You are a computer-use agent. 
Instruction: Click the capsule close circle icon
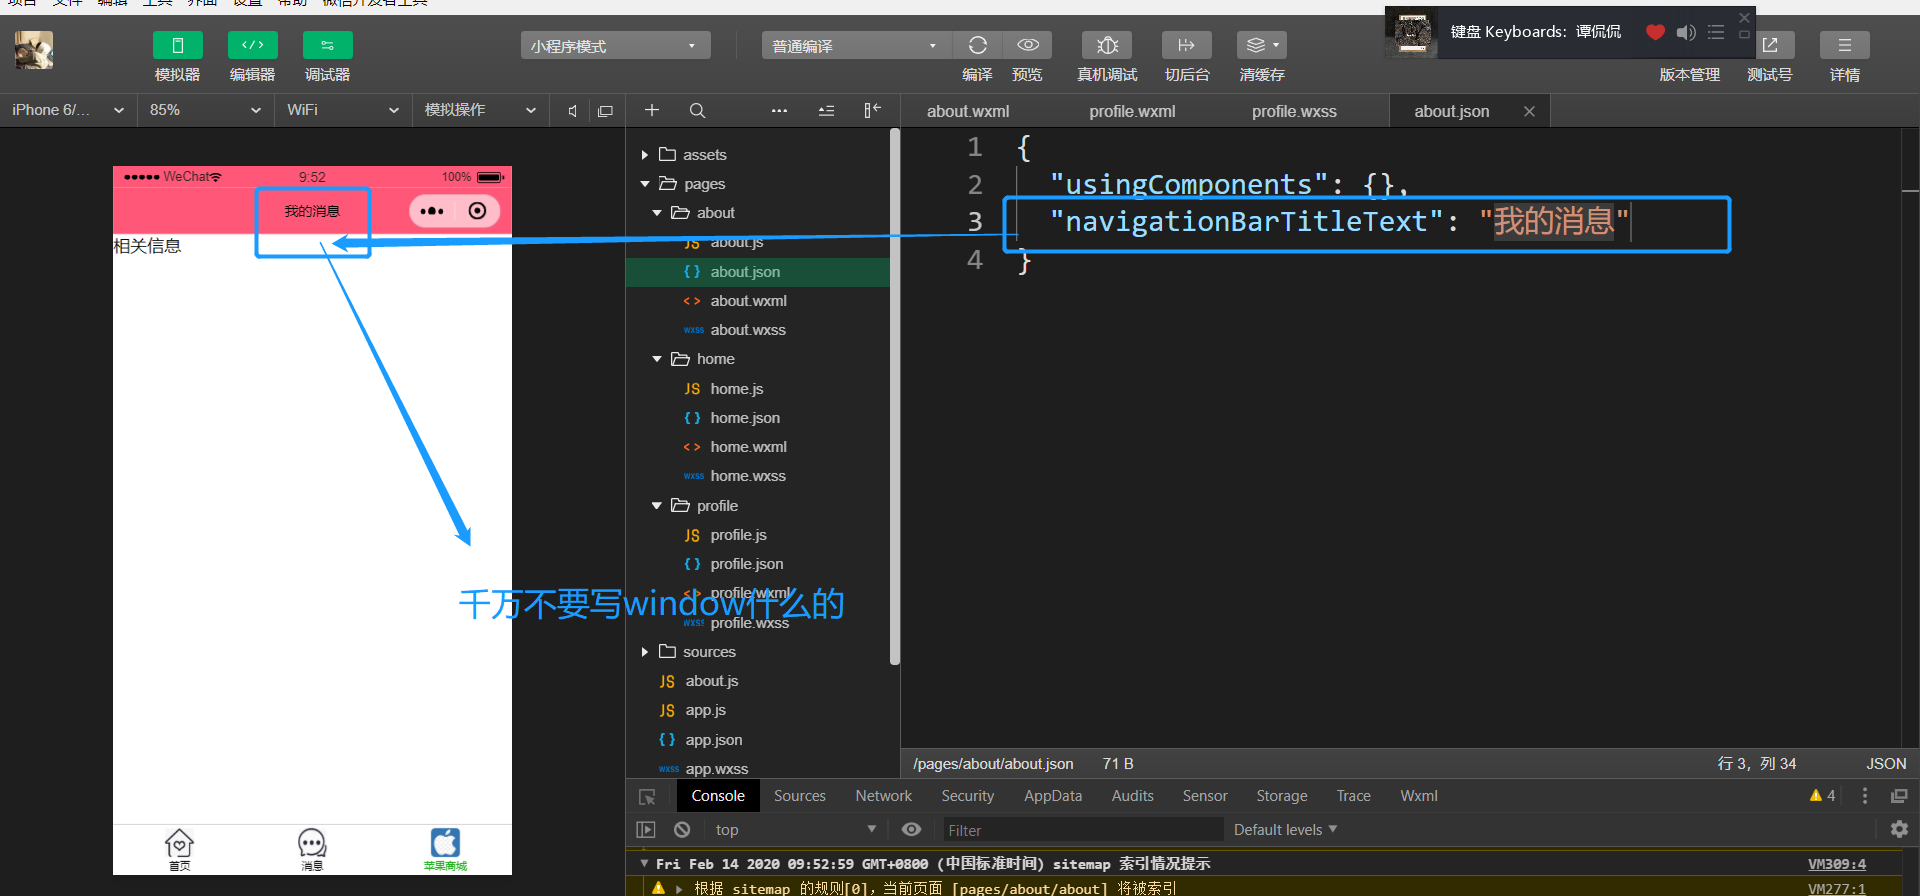coord(478,211)
